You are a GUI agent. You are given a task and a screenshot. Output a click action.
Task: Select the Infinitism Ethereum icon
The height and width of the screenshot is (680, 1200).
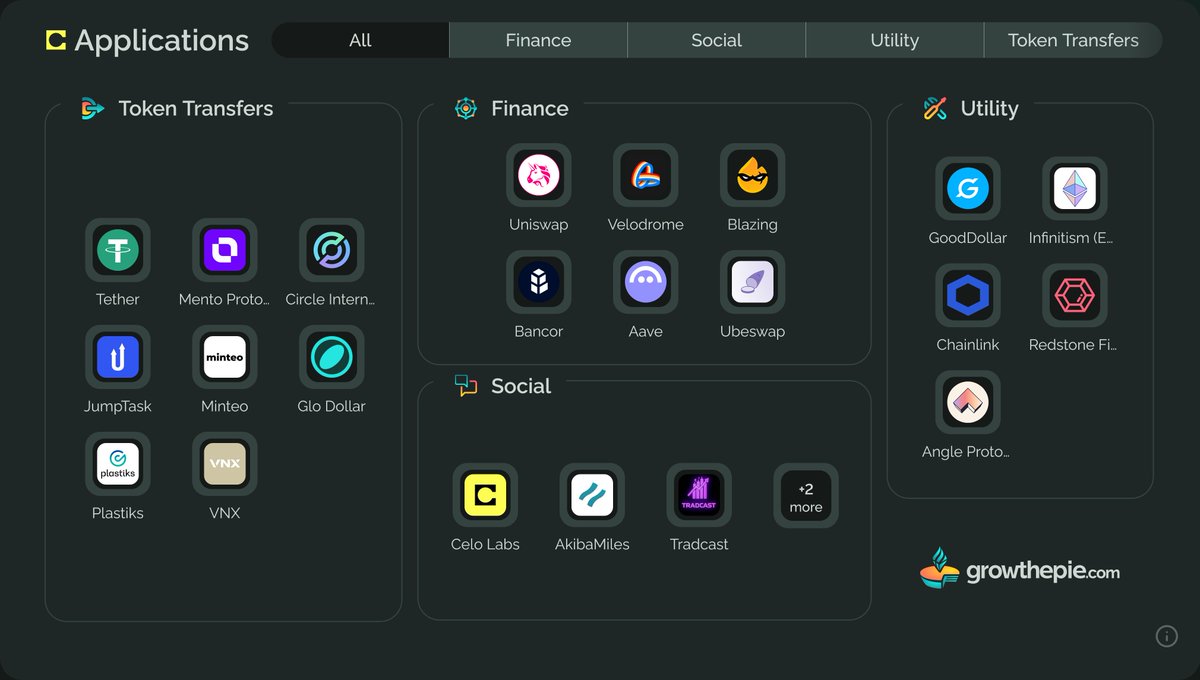tap(1075, 188)
